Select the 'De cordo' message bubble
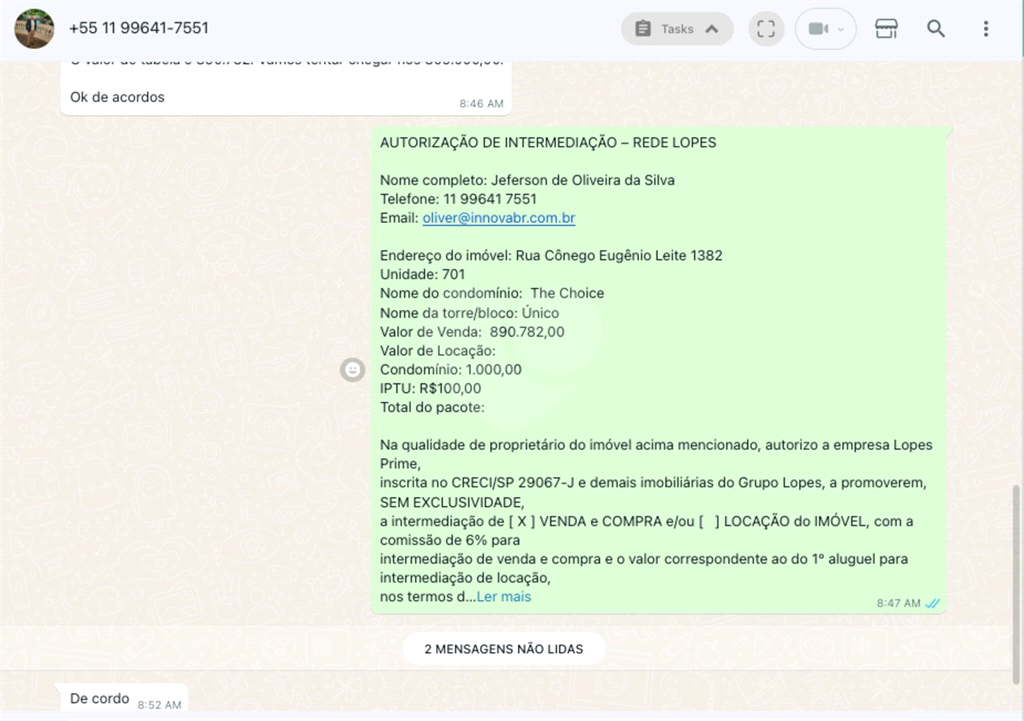The image size is (1024, 721). point(100,699)
